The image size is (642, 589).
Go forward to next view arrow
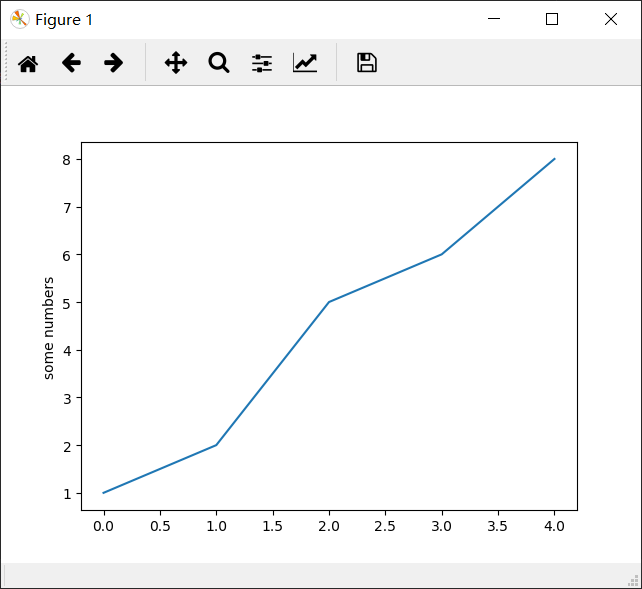113,63
